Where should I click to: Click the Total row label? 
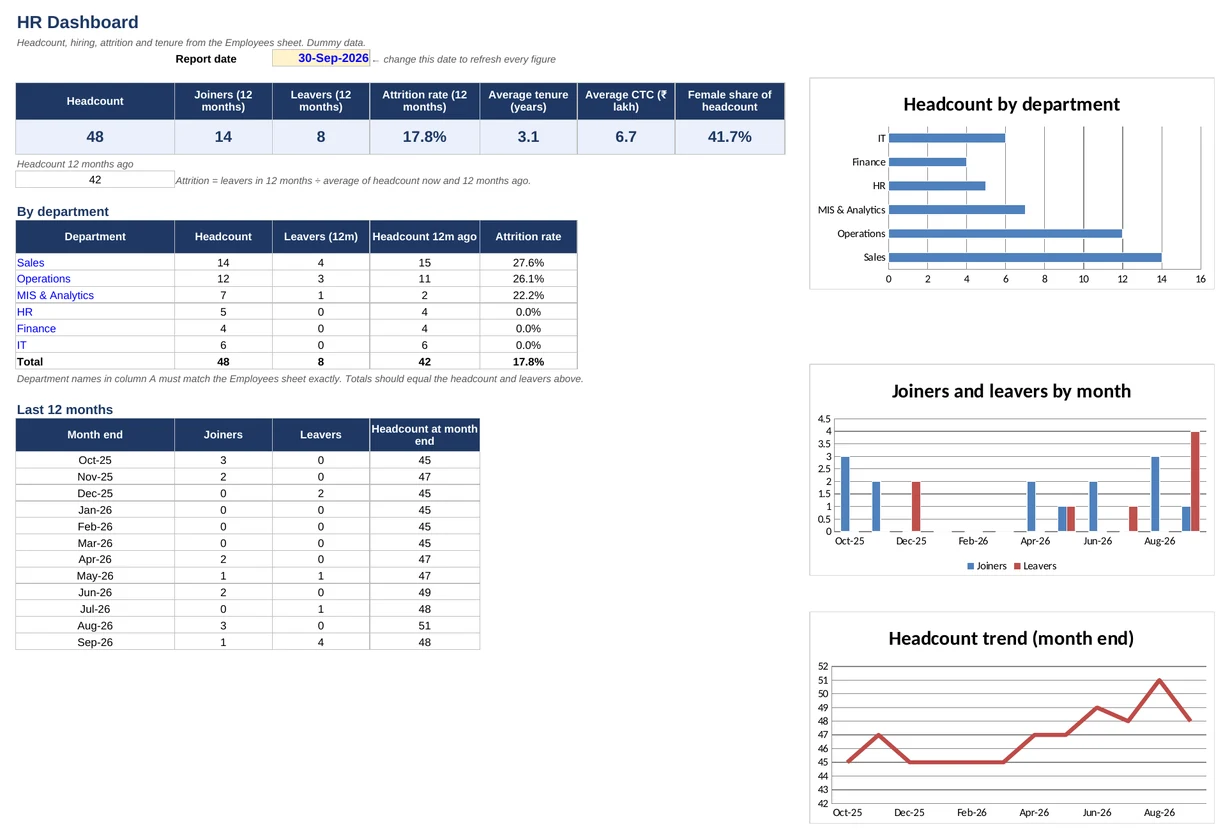click(x=30, y=362)
